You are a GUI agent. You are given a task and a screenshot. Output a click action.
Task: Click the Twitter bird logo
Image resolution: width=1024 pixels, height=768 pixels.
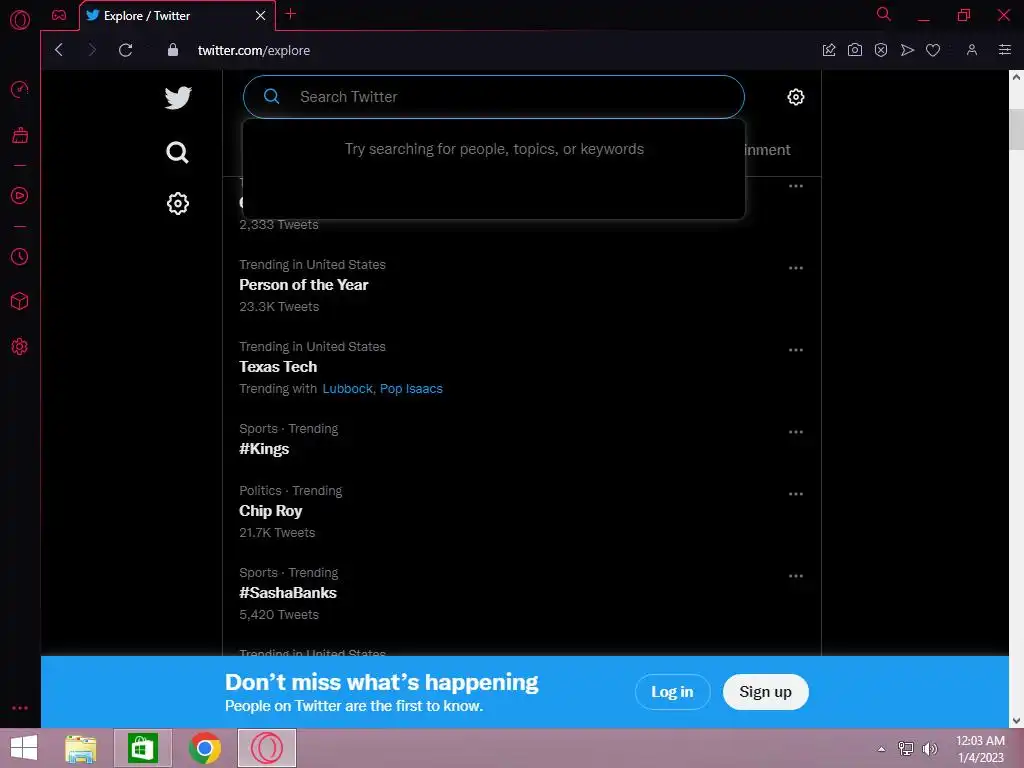pos(178,98)
